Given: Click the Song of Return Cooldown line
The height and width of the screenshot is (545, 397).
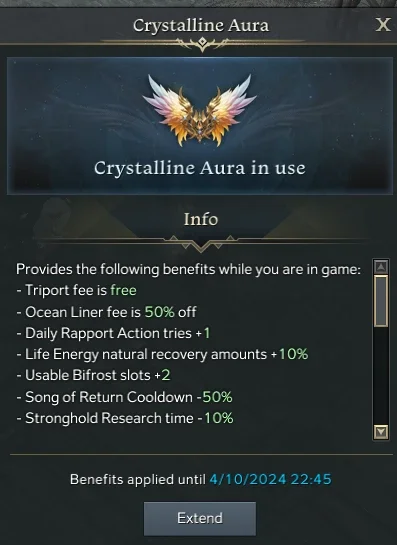Looking at the screenshot, I should [124, 397].
